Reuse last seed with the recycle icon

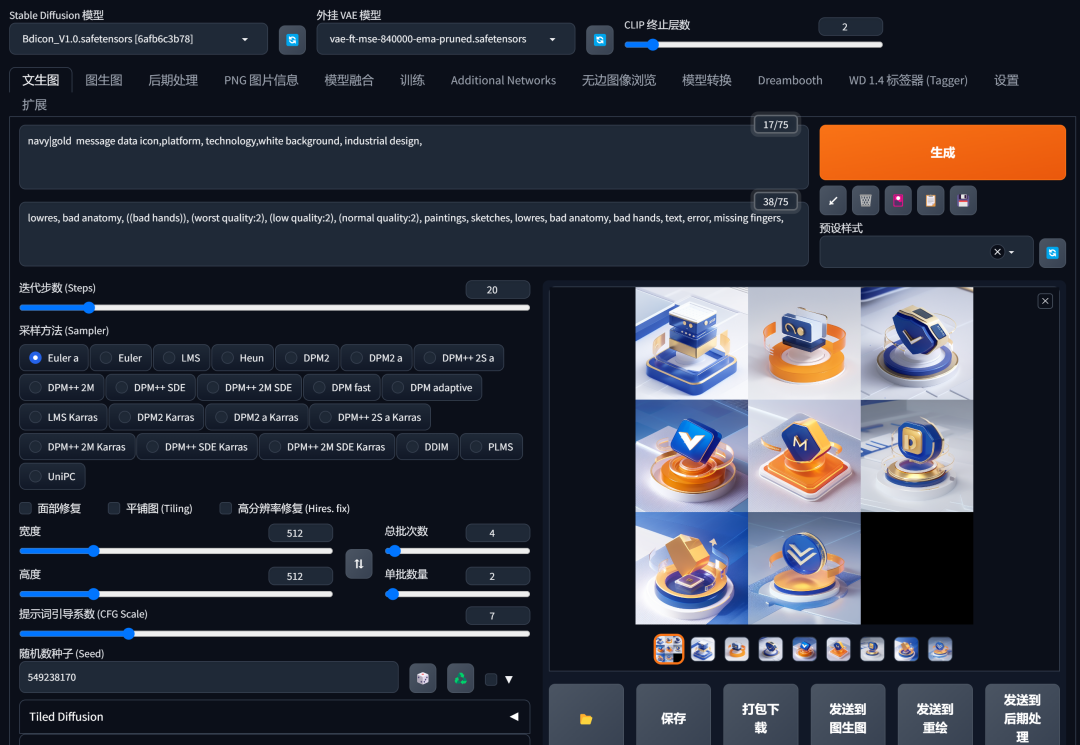(460, 678)
